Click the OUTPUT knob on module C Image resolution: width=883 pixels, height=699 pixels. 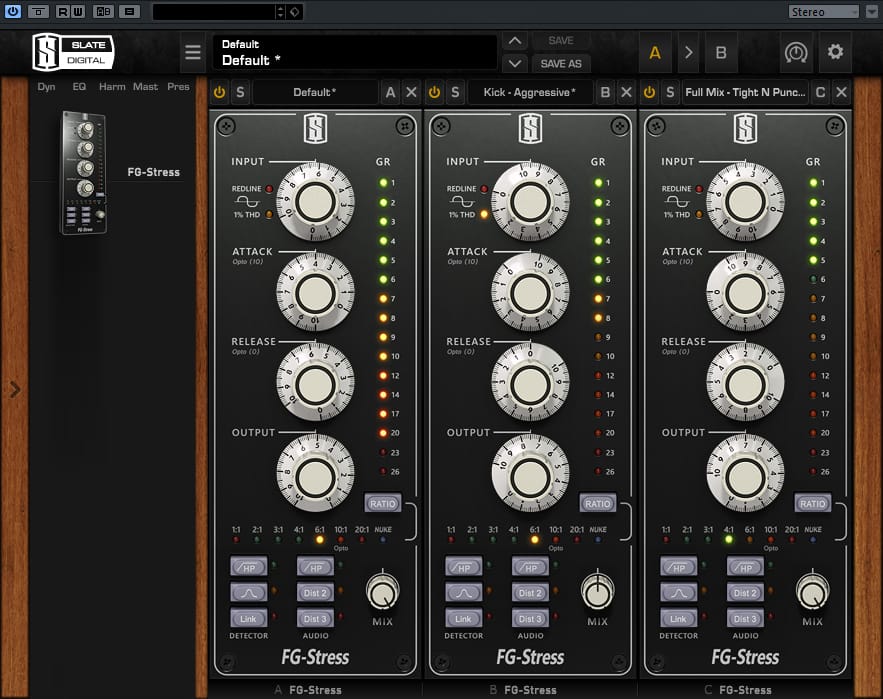[745, 474]
